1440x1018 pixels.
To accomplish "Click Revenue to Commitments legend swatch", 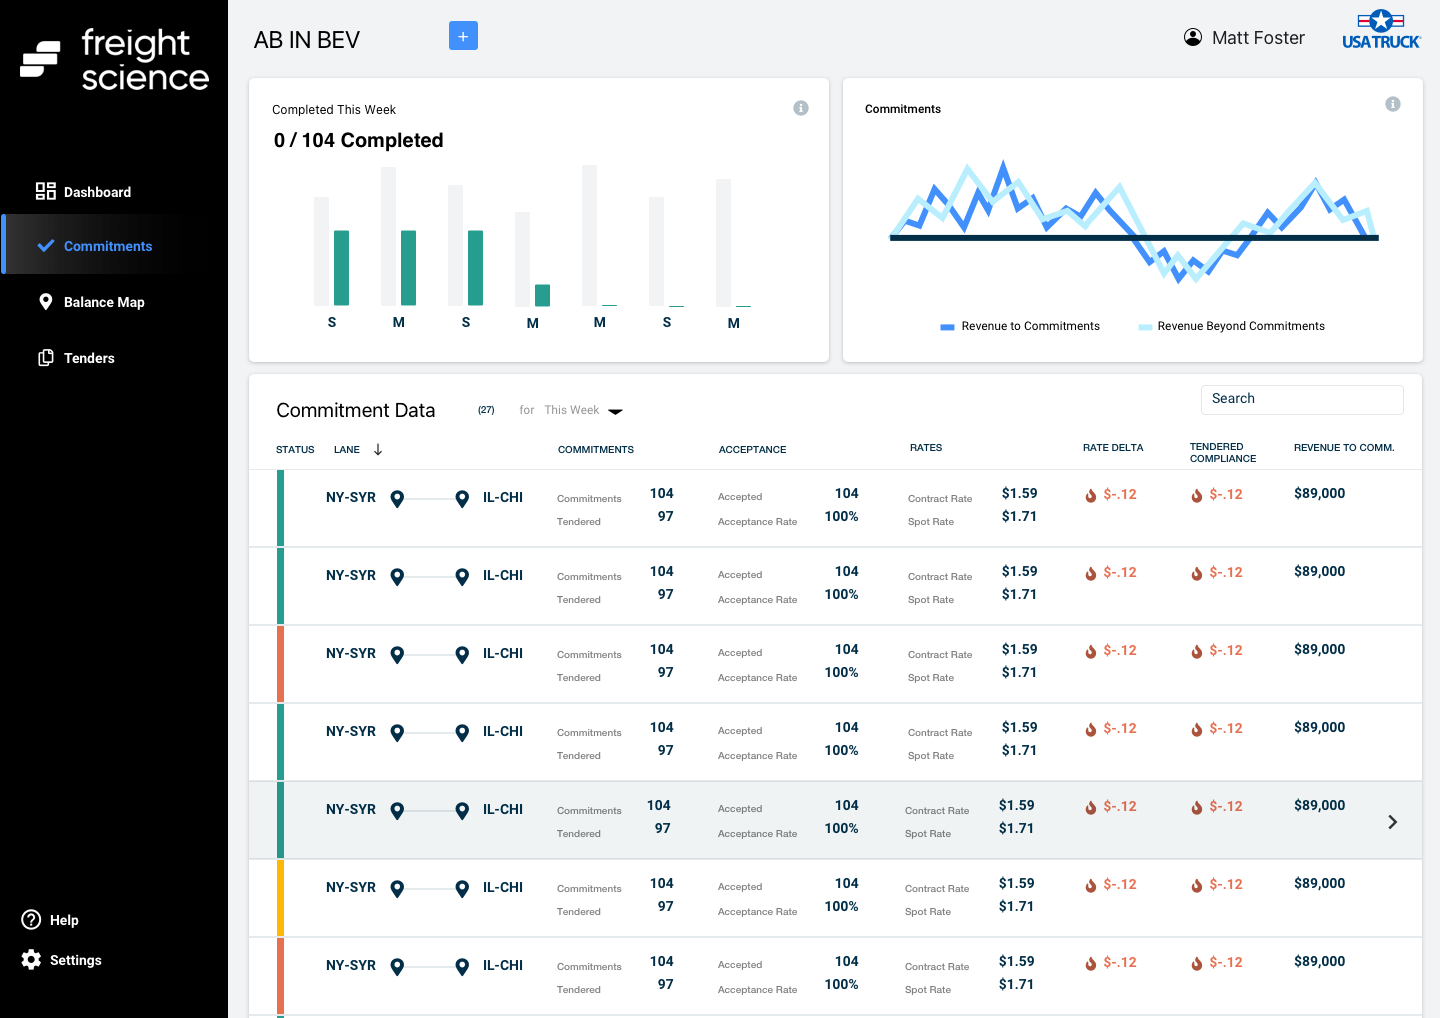I will 947,327.
